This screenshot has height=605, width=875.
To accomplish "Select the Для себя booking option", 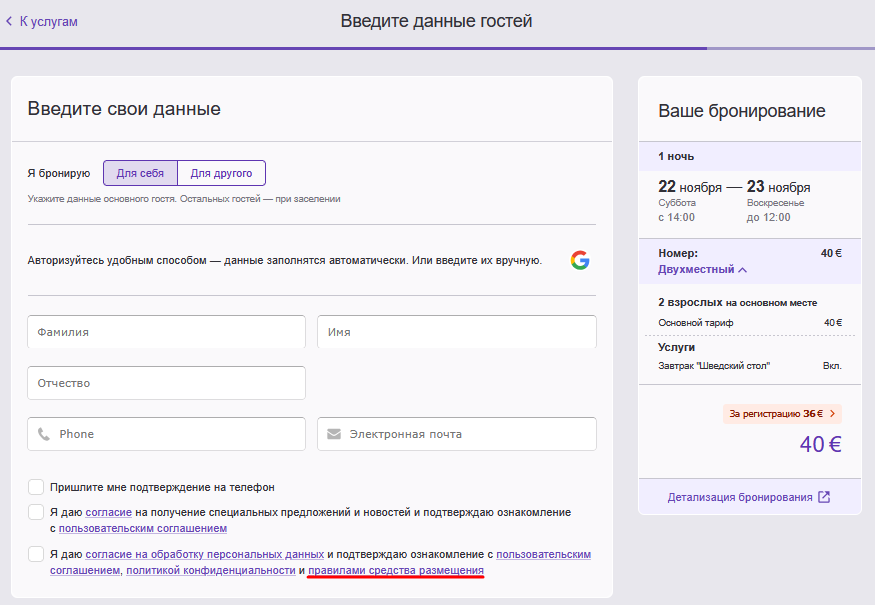I will coord(140,173).
